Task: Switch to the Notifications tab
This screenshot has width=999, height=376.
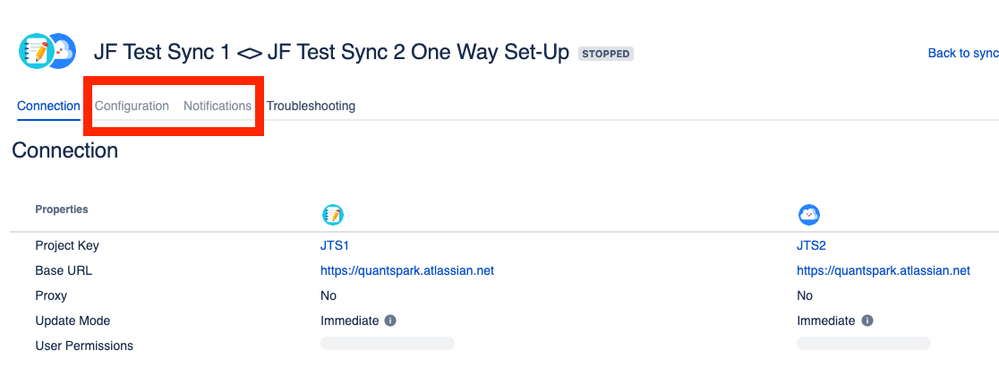Action: 217,106
